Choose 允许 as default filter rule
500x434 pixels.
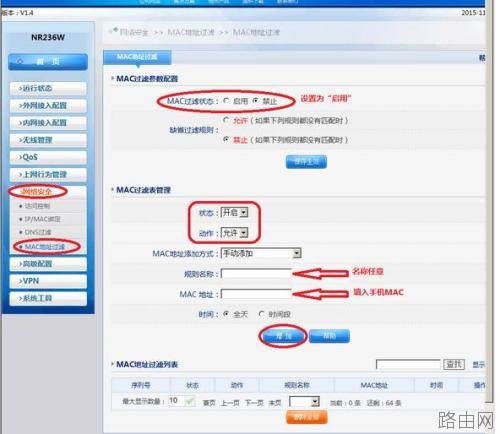click(x=227, y=120)
